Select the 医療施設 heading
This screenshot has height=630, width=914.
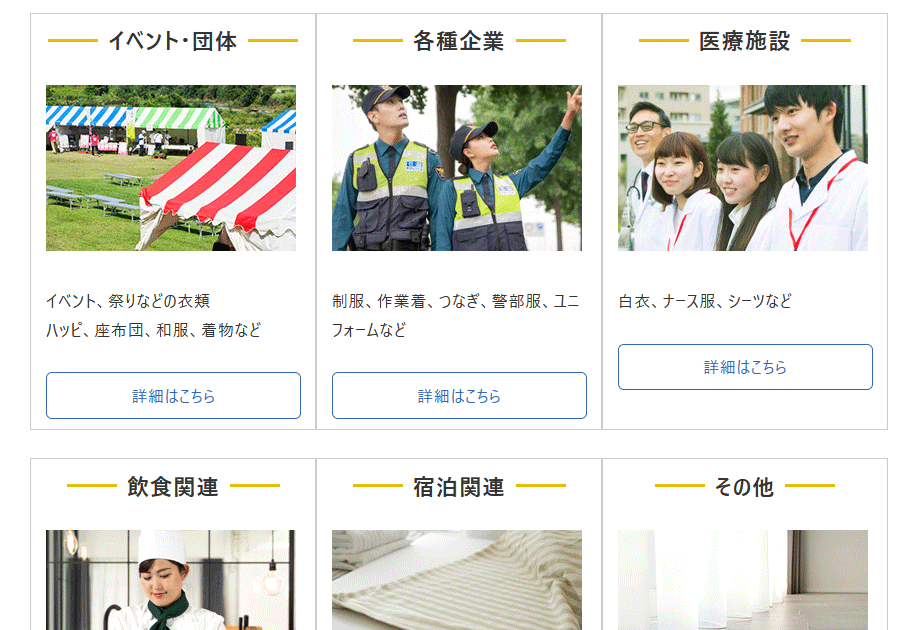(744, 41)
